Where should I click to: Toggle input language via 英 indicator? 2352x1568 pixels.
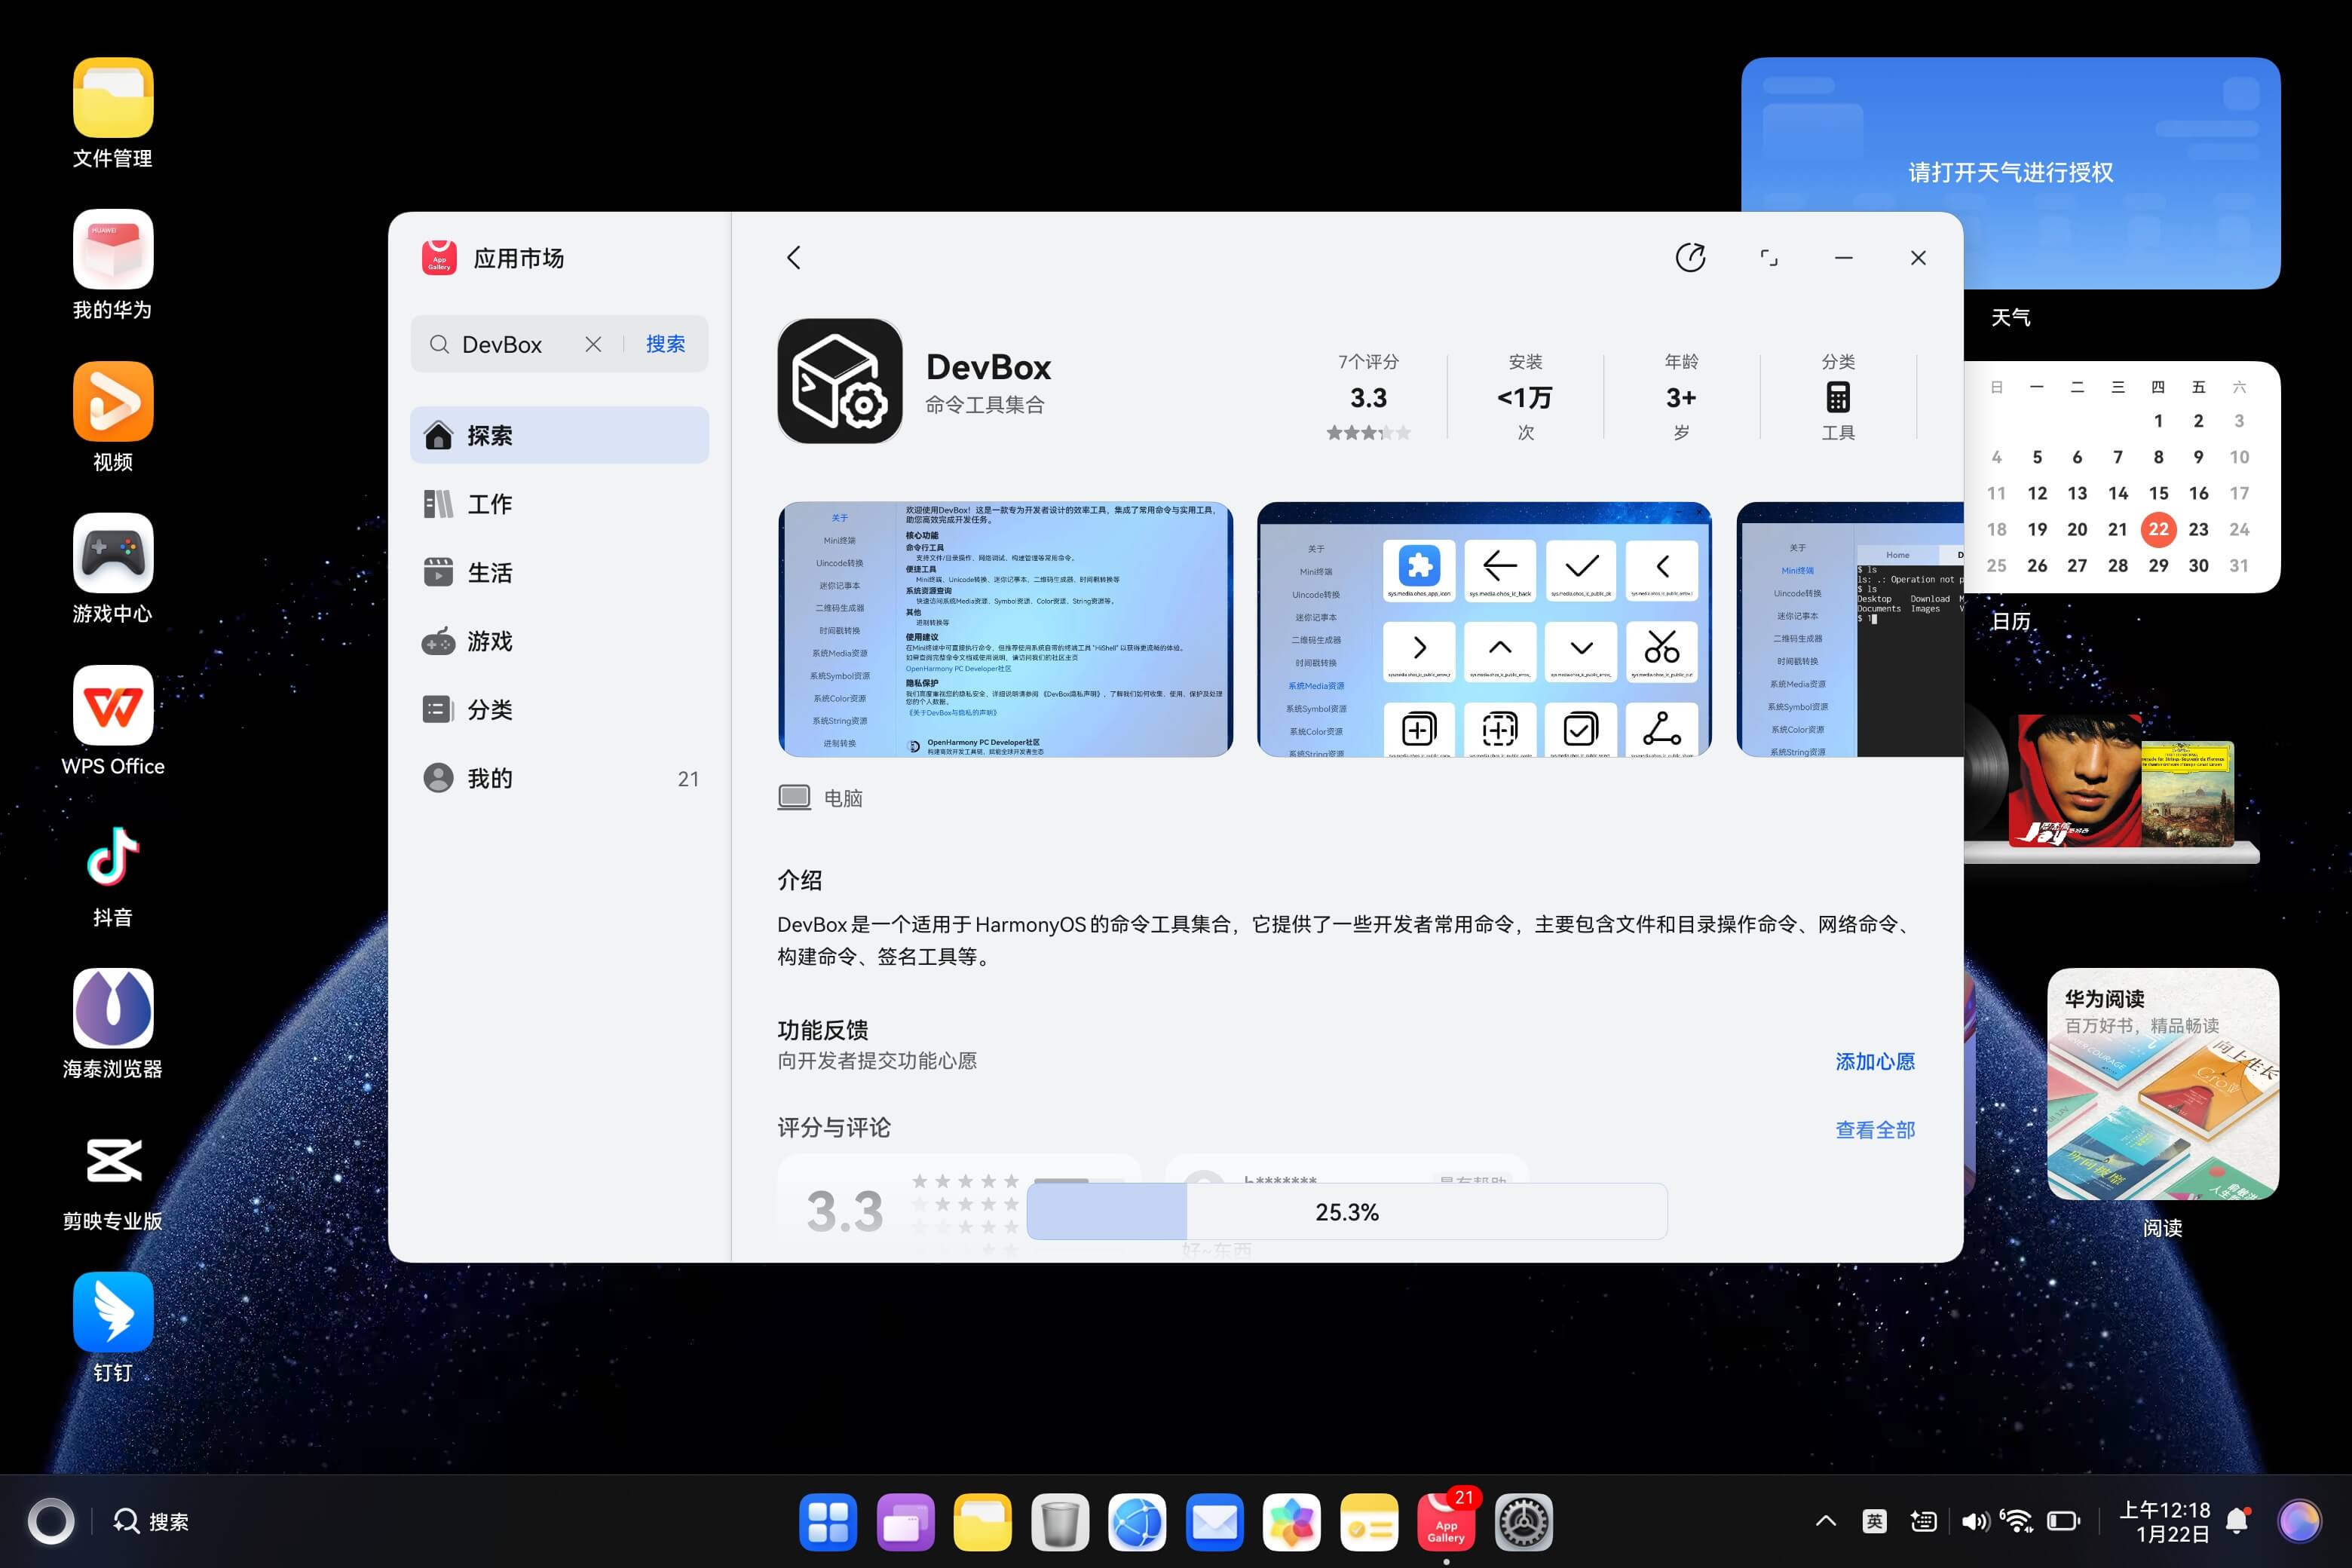coord(1875,1521)
